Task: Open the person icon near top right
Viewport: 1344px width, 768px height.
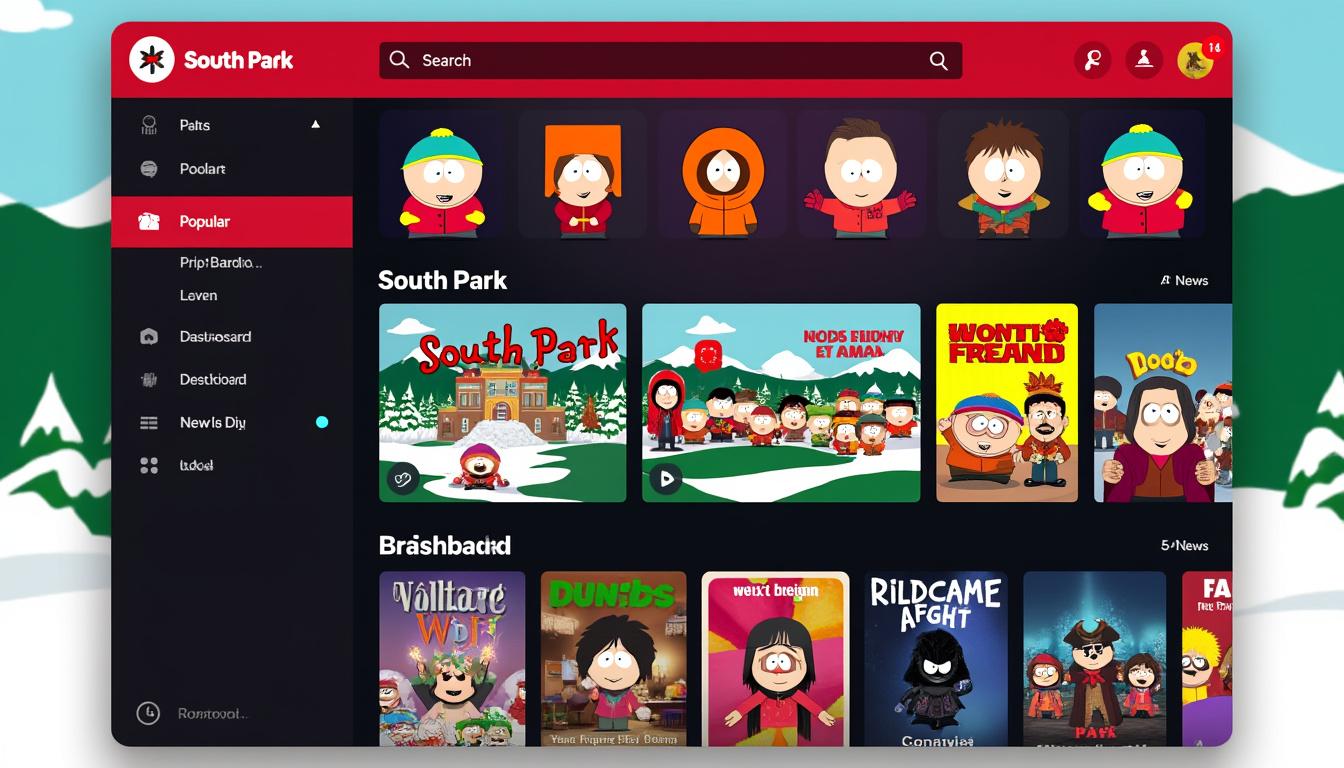Action: click(1144, 60)
